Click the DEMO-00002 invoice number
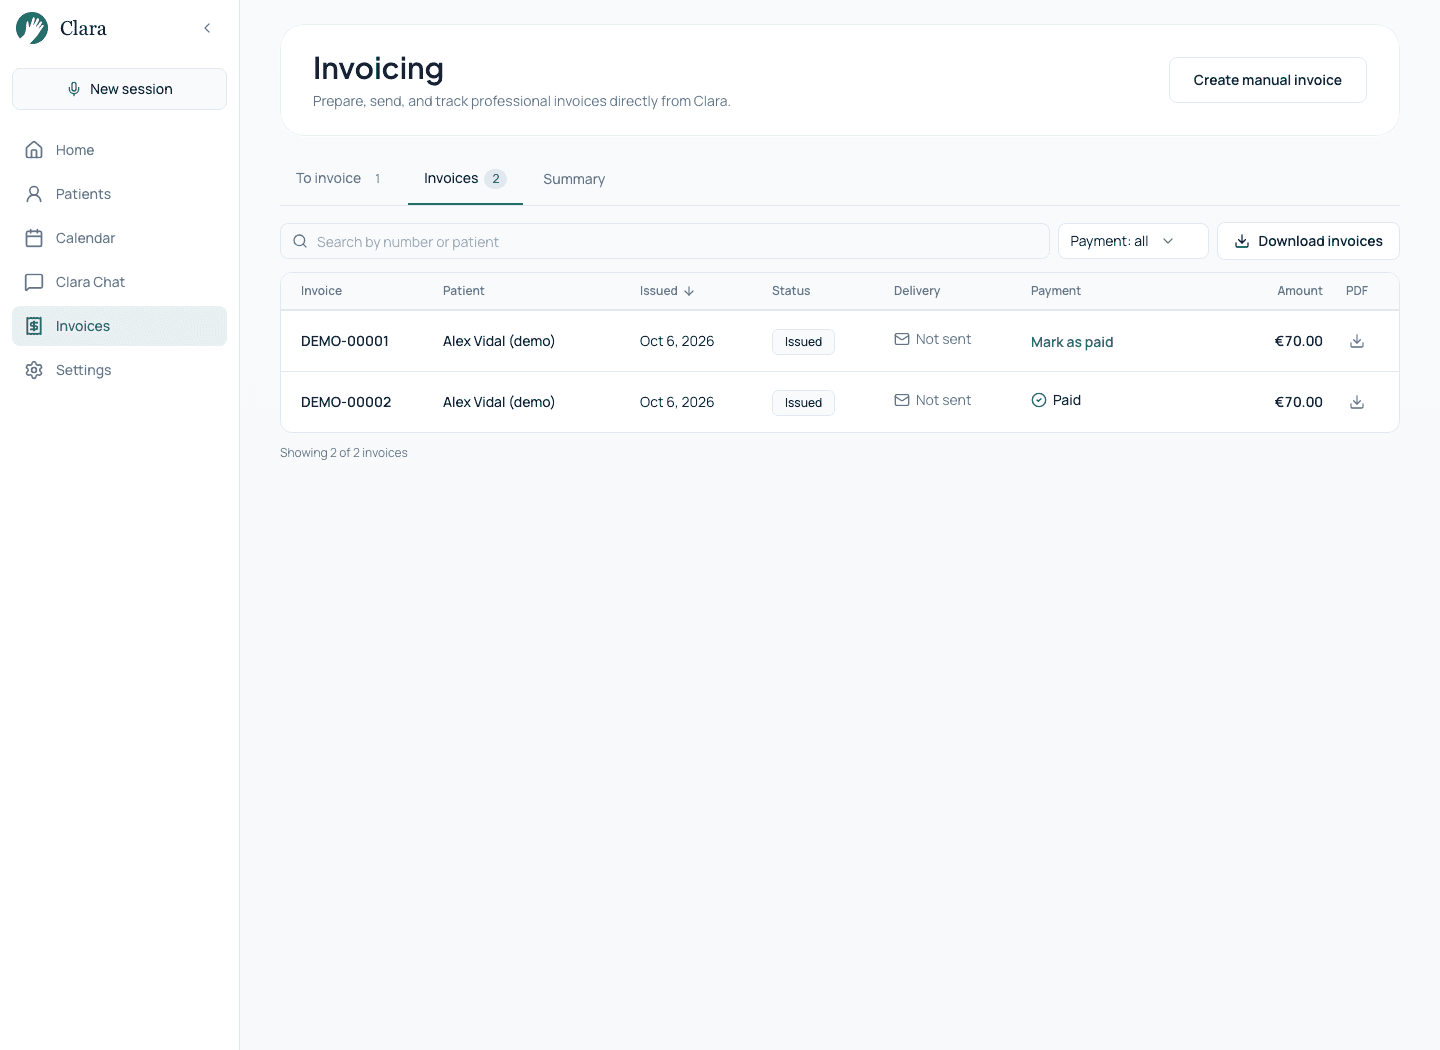This screenshot has height=1050, width=1440. point(346,402)
